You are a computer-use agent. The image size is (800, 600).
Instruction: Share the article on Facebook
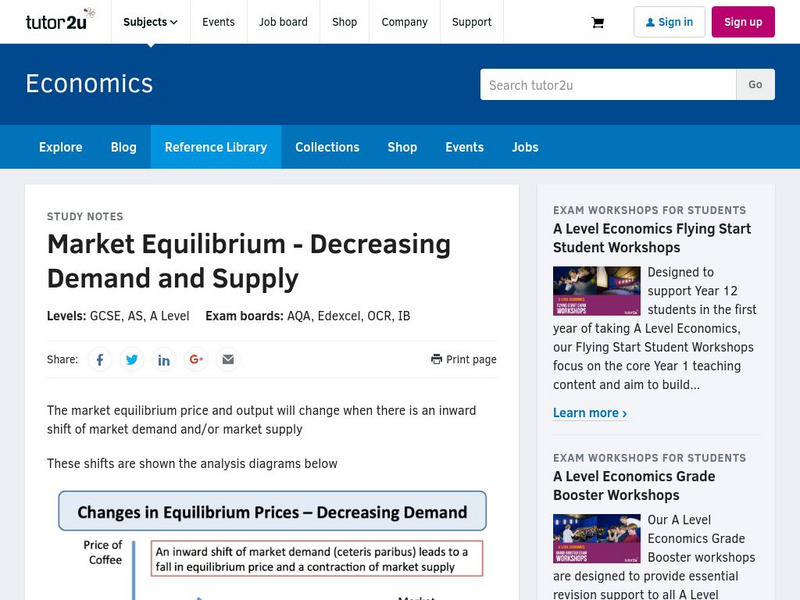(100, 359)
